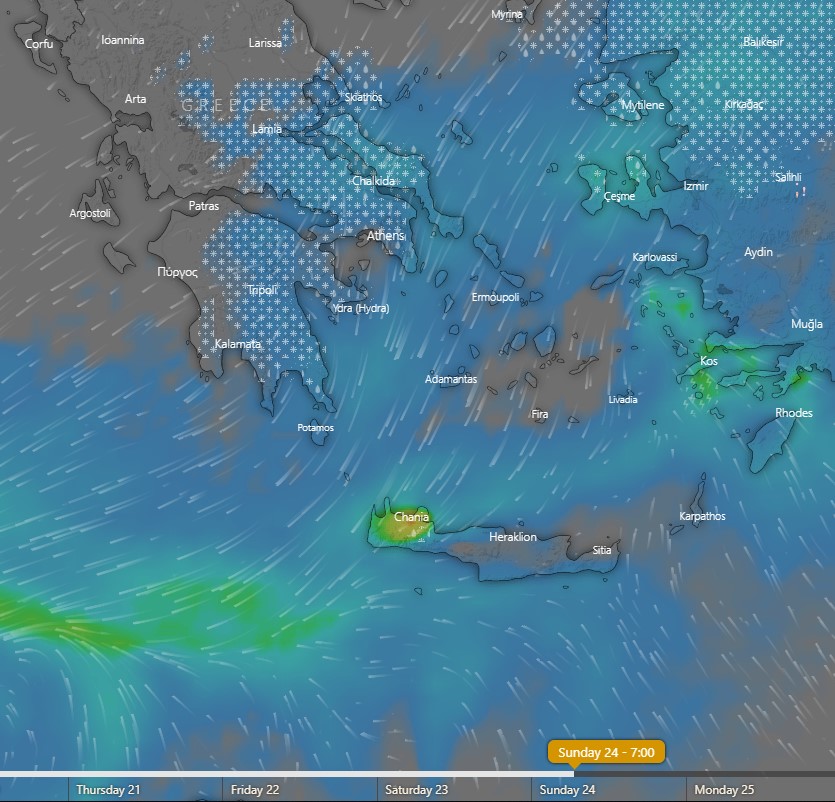Click the Heraklion city label
This screenshot has height=802, width=835.
coord(512,537)
